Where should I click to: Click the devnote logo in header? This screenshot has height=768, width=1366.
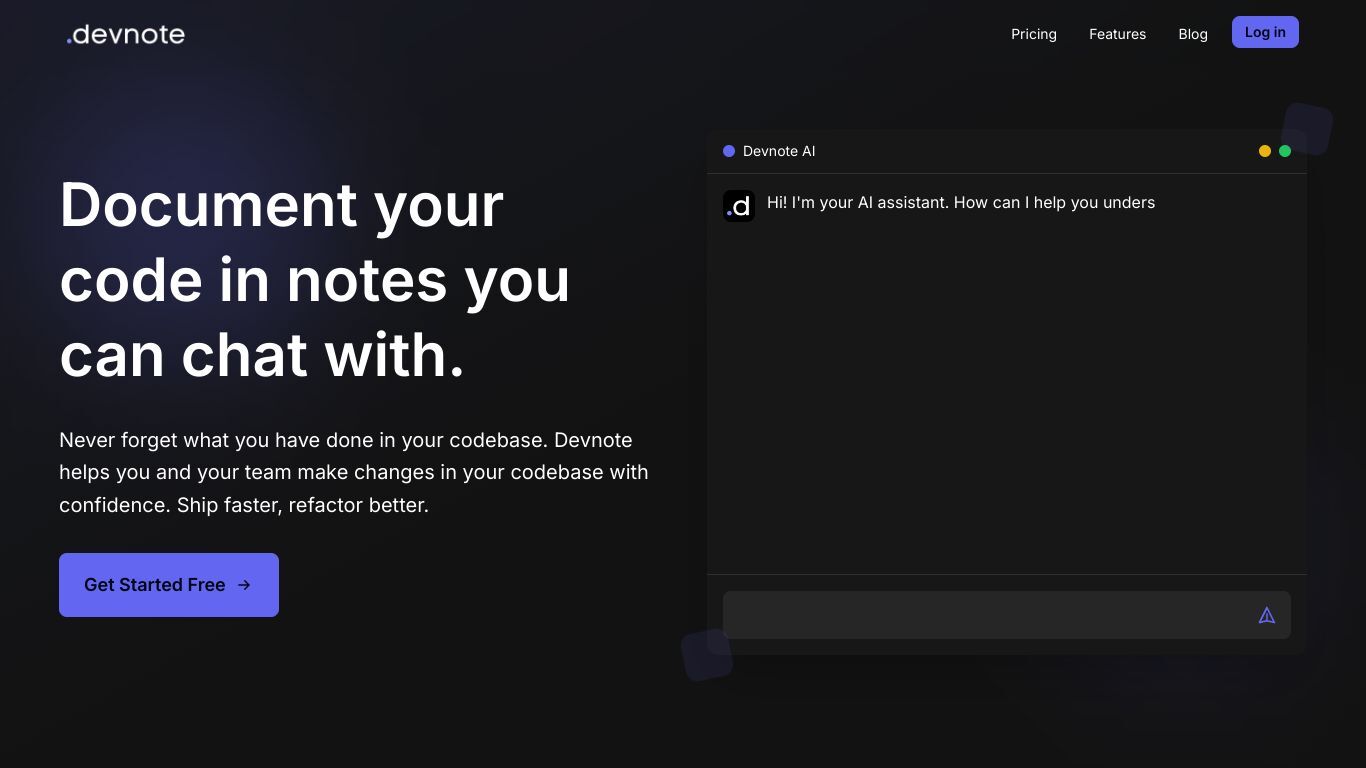click(x=126, y=34)
